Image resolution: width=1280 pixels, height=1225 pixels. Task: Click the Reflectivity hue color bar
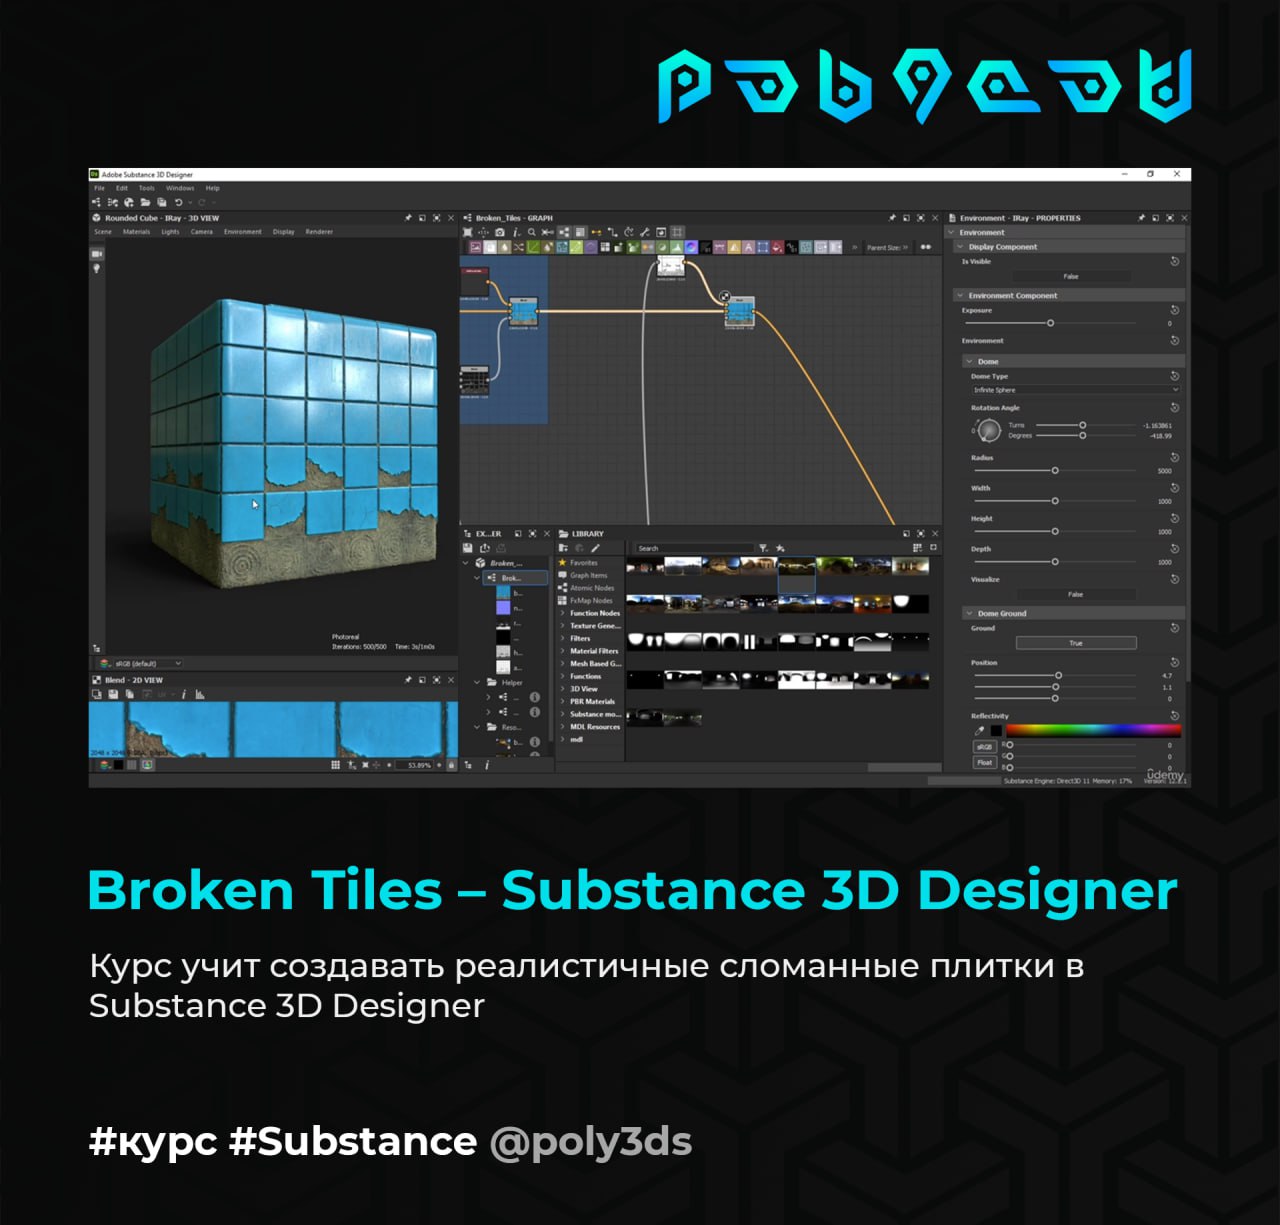(1093, 731)
